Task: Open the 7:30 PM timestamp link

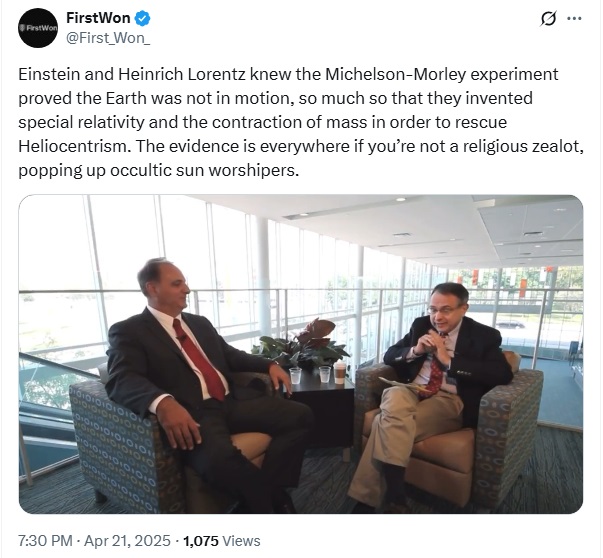Action: [x=45, y=540]
